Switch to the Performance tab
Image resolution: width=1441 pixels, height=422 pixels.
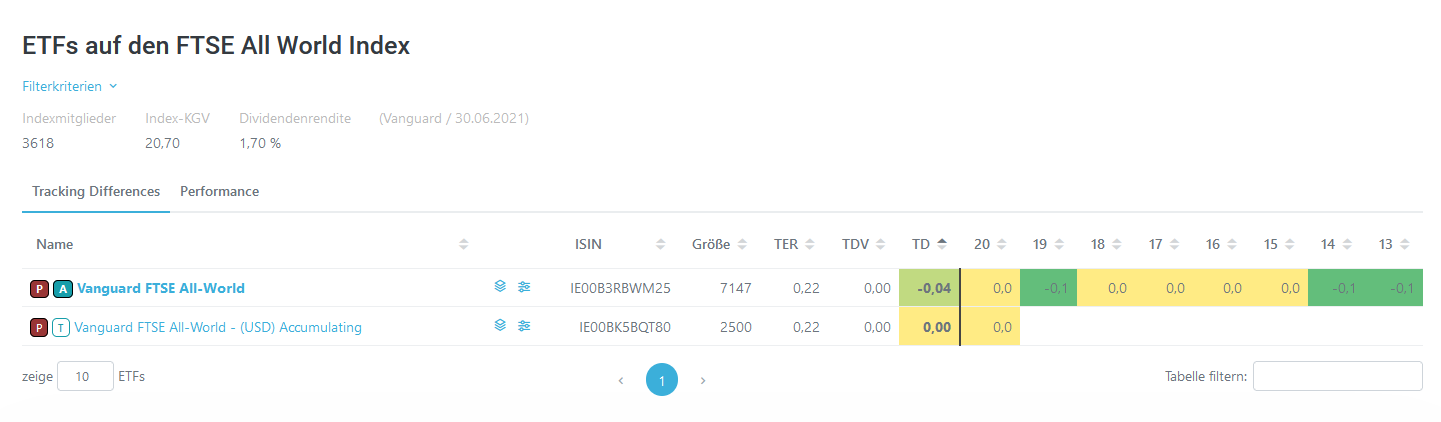219,191
